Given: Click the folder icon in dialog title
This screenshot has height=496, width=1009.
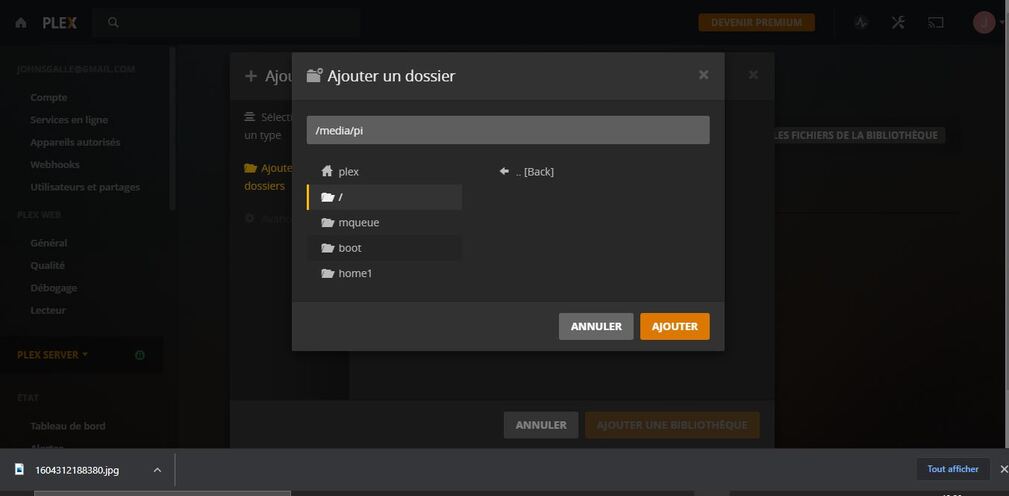Looking at the screenshot, I should [x=314, y=75].
